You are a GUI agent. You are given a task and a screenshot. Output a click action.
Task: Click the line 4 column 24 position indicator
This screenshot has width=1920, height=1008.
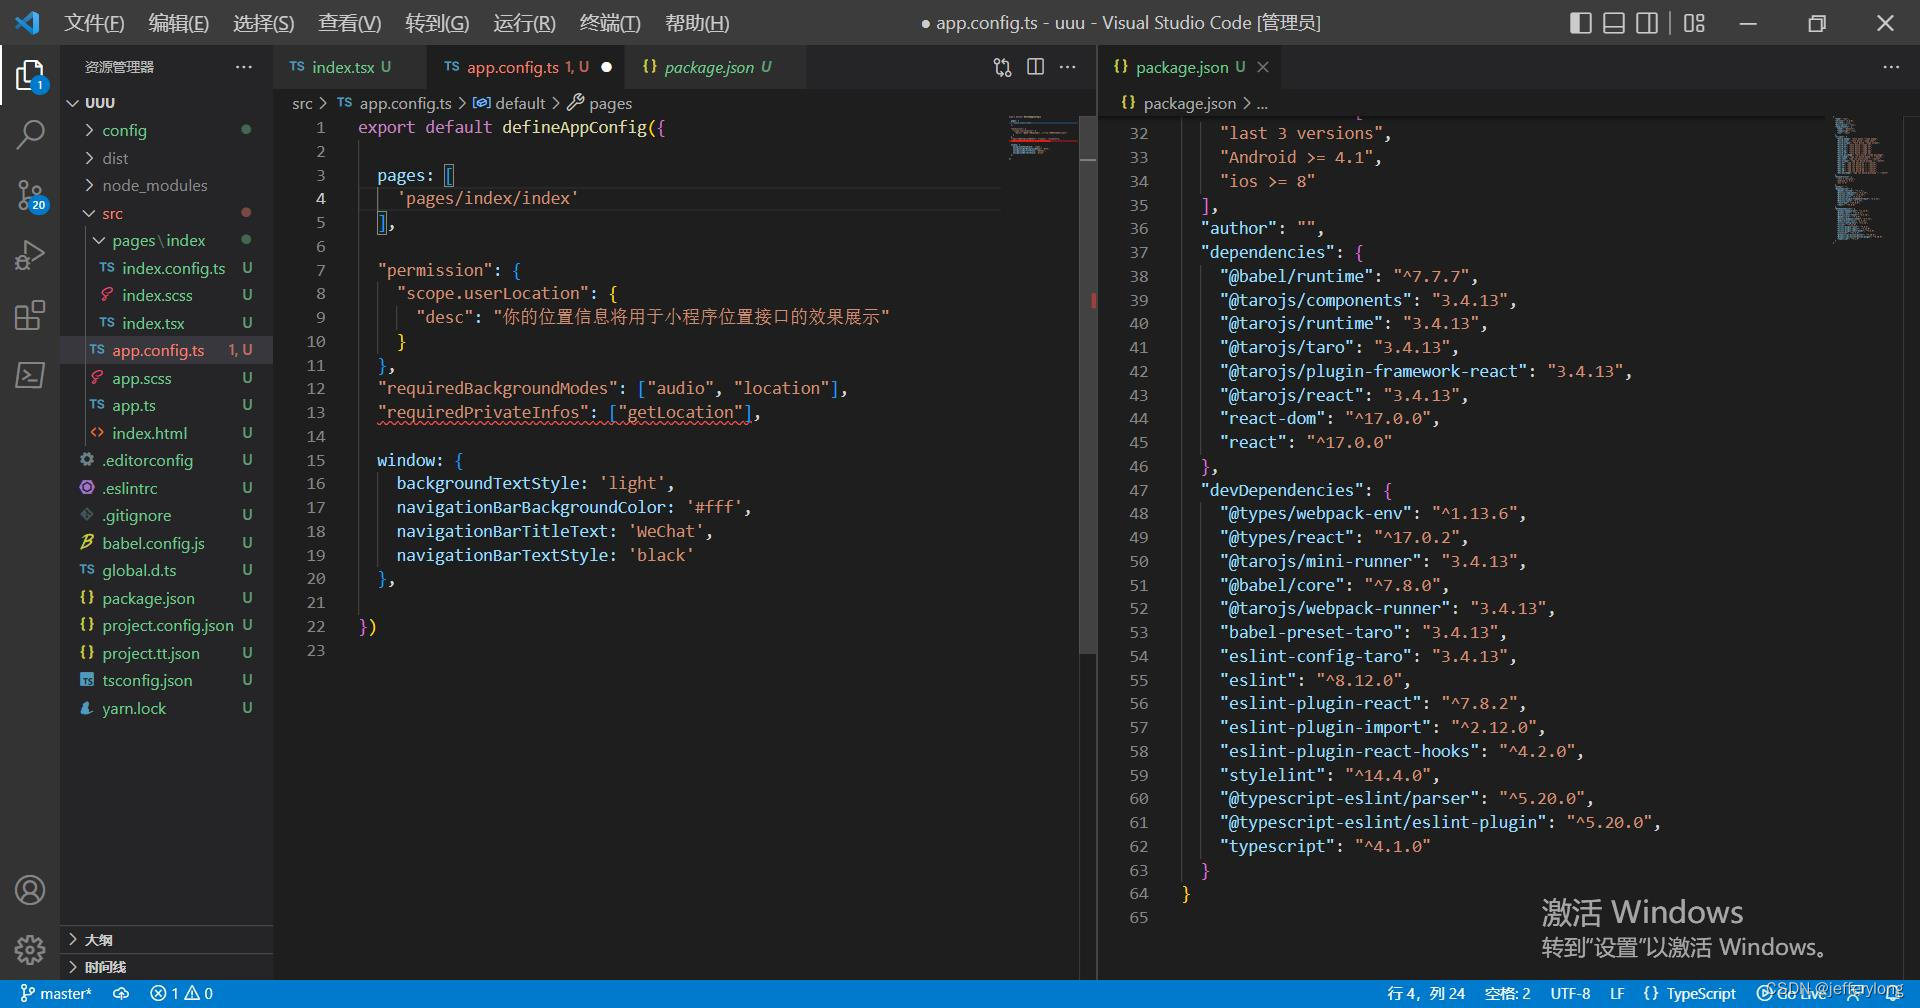click(1426, 993)
